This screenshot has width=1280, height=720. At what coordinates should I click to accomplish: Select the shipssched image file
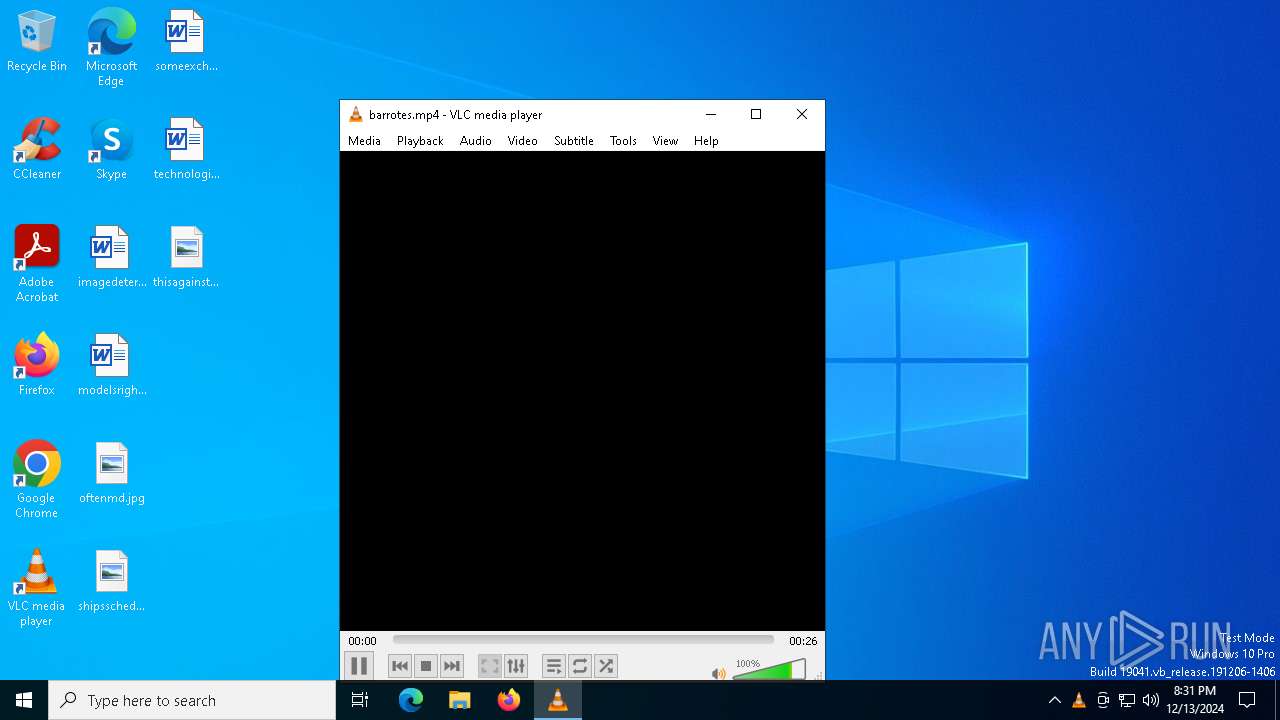(x=111, y=582)
